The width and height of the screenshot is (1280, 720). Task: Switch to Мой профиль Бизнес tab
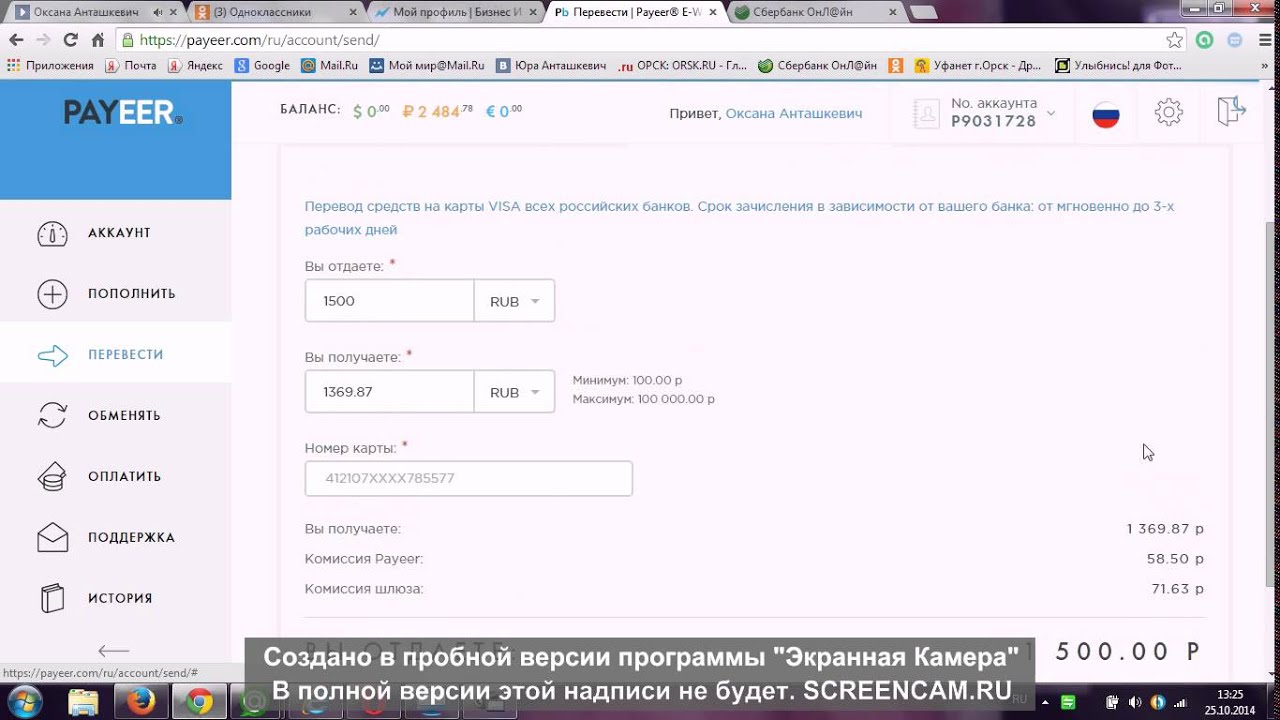coord(456,12)
